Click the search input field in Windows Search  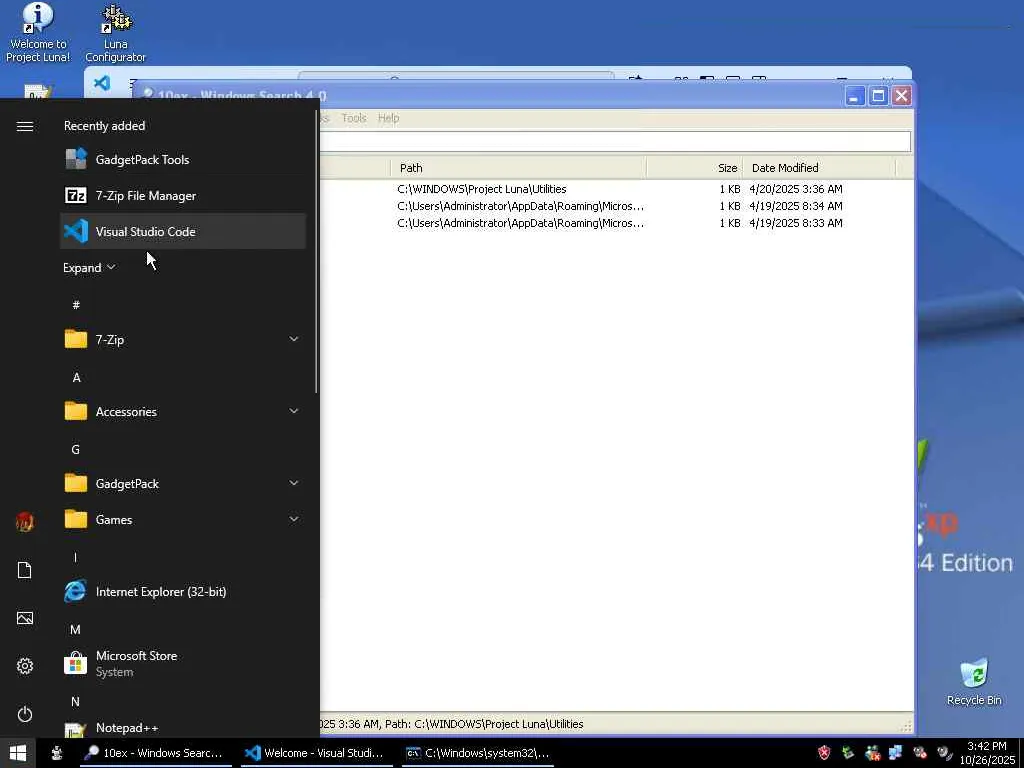615,142
